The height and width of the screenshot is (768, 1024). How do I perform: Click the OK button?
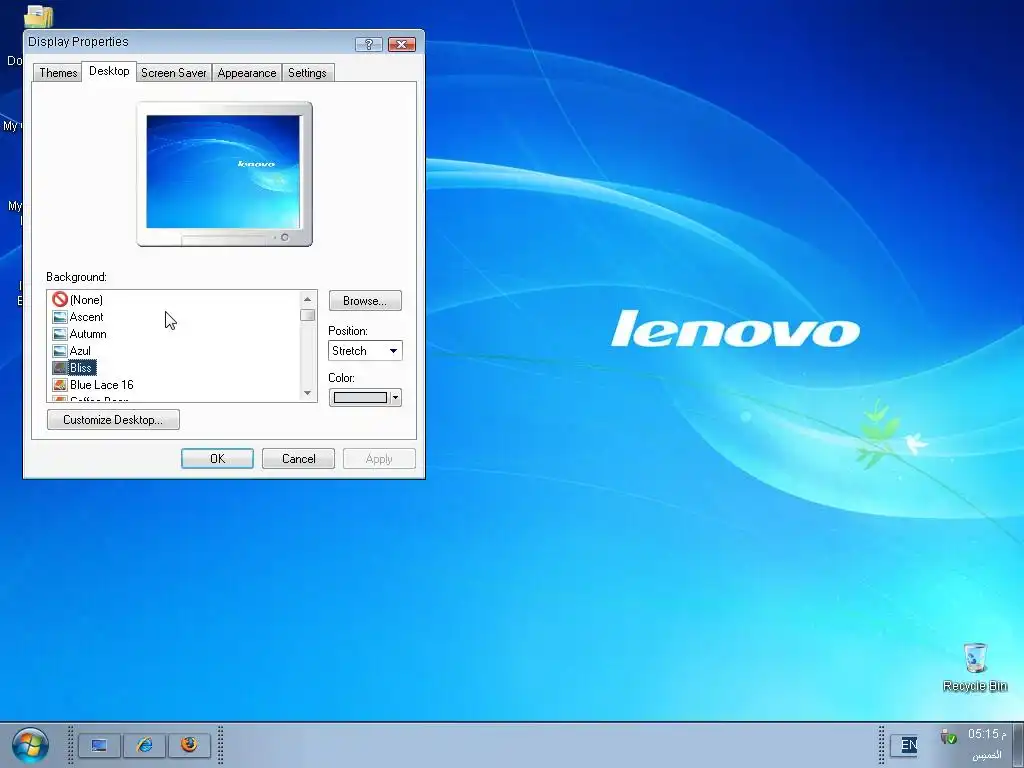click(217, 458)
